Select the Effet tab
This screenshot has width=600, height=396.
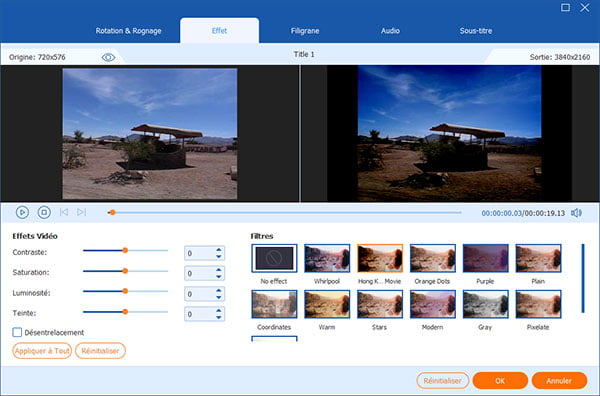pos(219,31)
